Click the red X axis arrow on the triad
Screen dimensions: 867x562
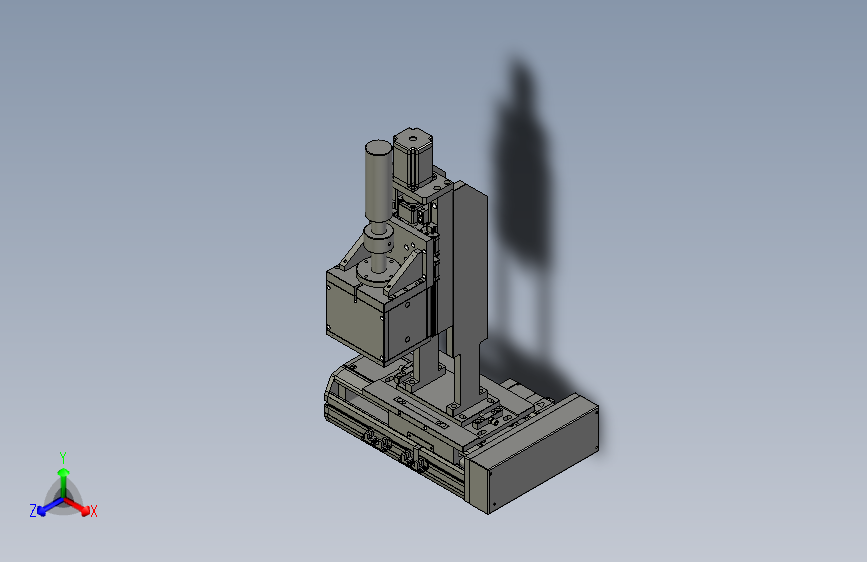(78, 506)
